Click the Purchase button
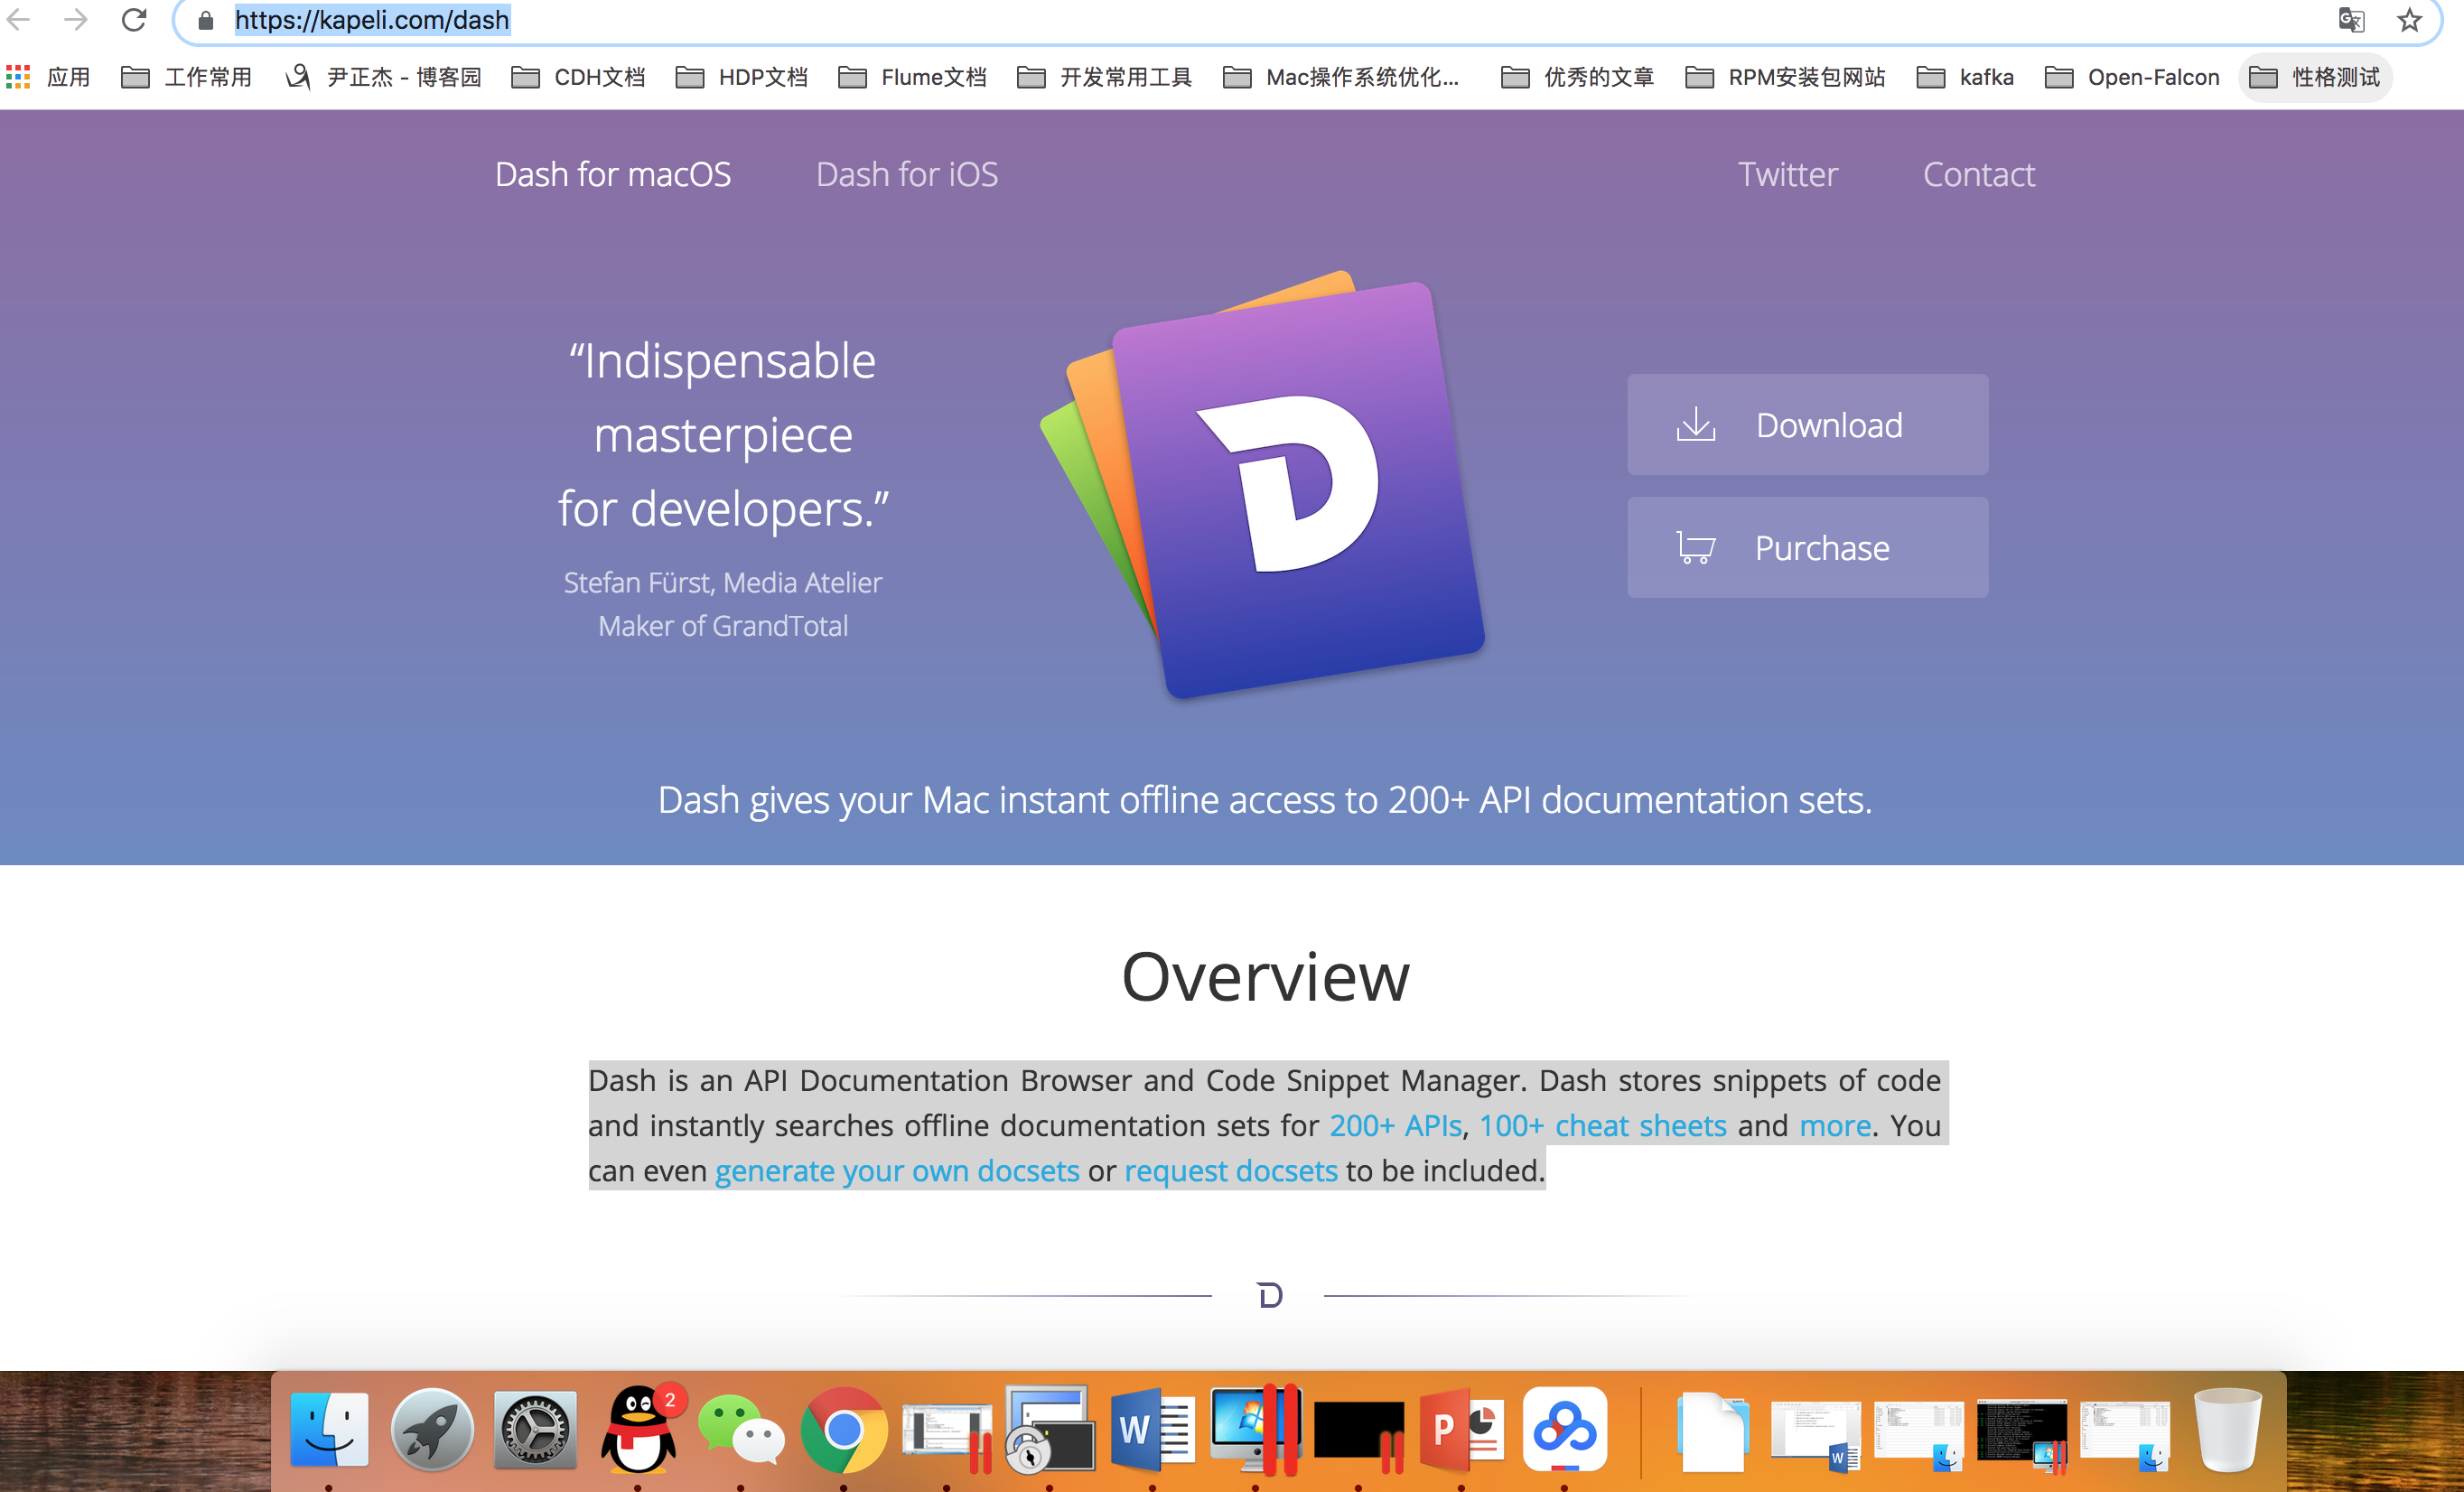The width and height of the screenshot is (2464, 1492). 1808,548
